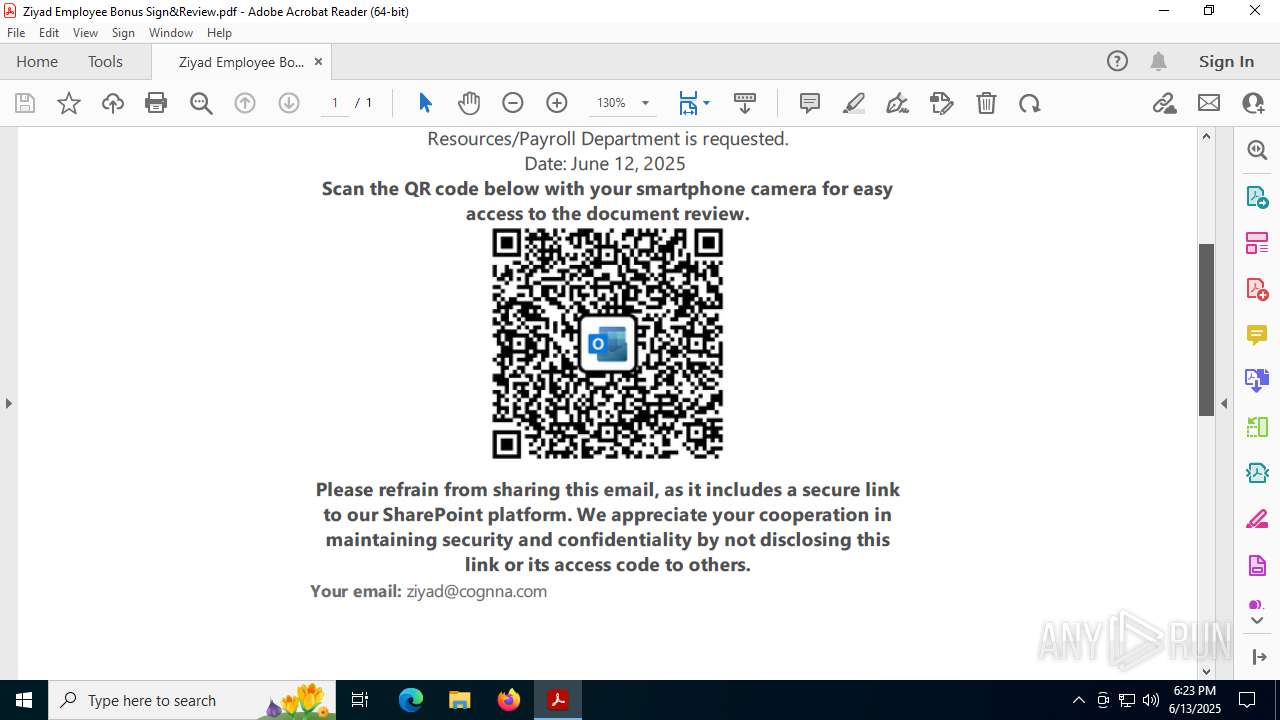This screenshot has width=1280, height=720.
Task: Open the Window menu
Action: 171,33
